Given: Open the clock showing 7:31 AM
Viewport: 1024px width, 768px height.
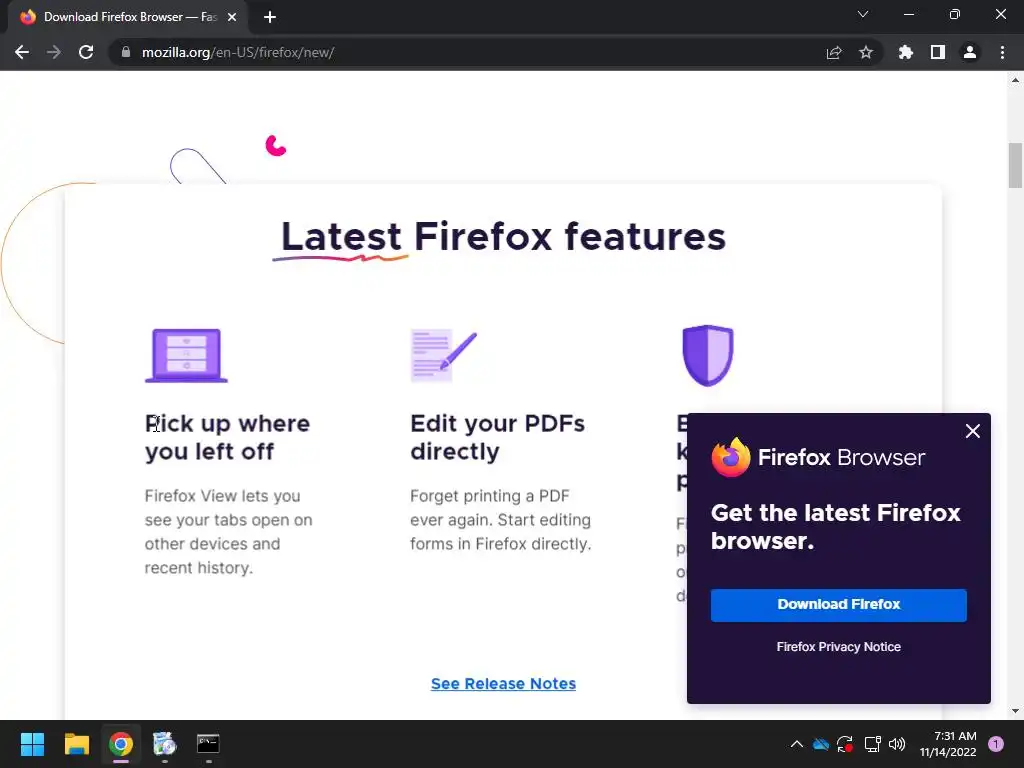Looking at the screenshot, I should tap(948, 744).
